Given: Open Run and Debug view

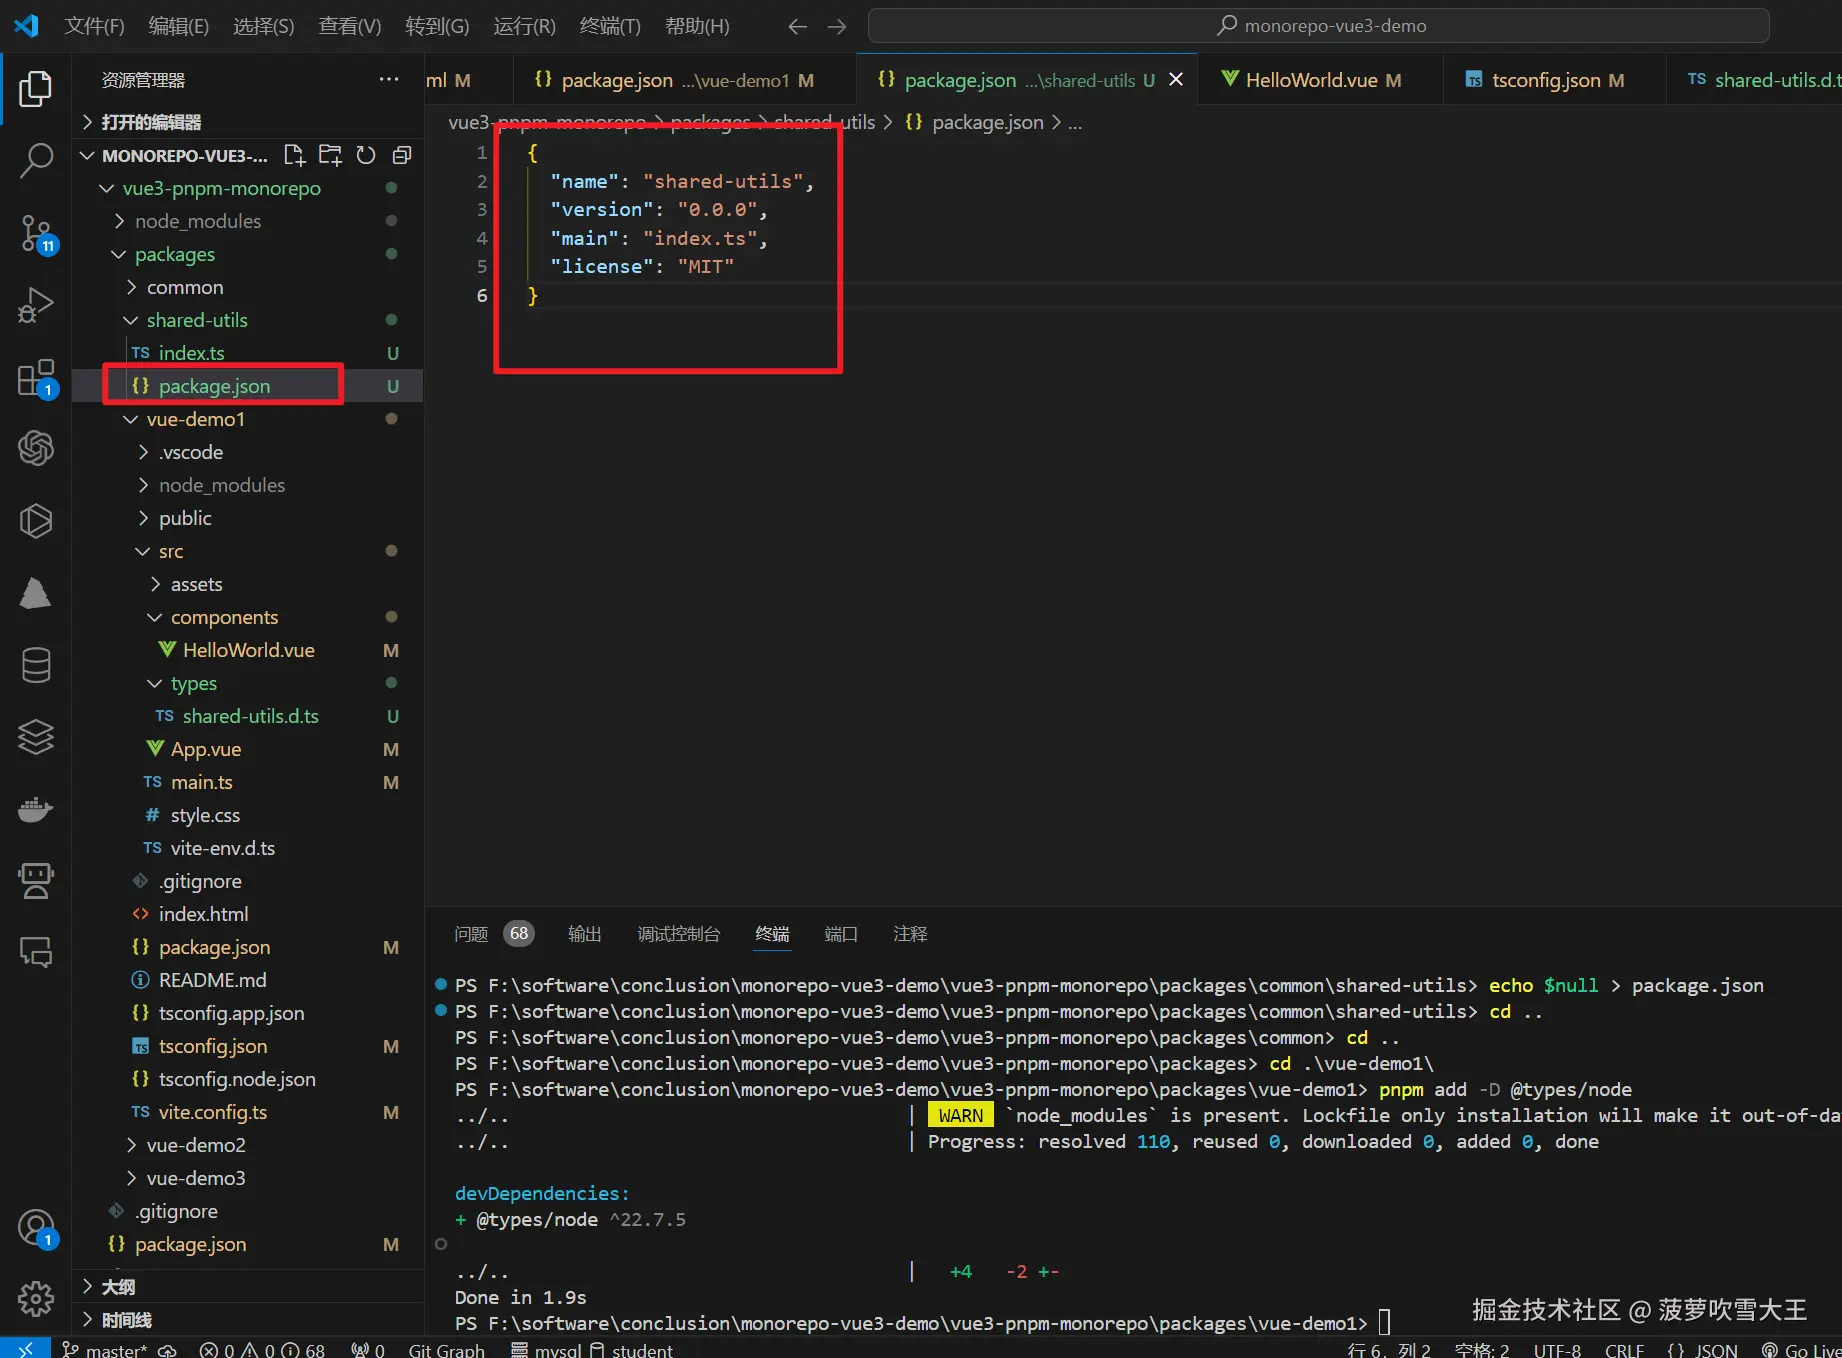Looking at the screenshot, I should [36, 305].
